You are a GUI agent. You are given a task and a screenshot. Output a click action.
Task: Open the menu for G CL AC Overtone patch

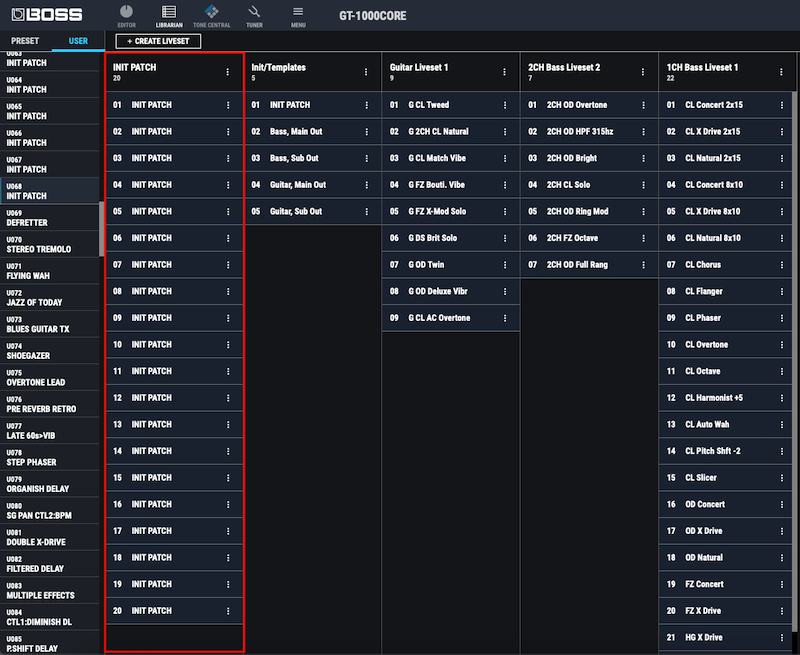click(505, 318)
